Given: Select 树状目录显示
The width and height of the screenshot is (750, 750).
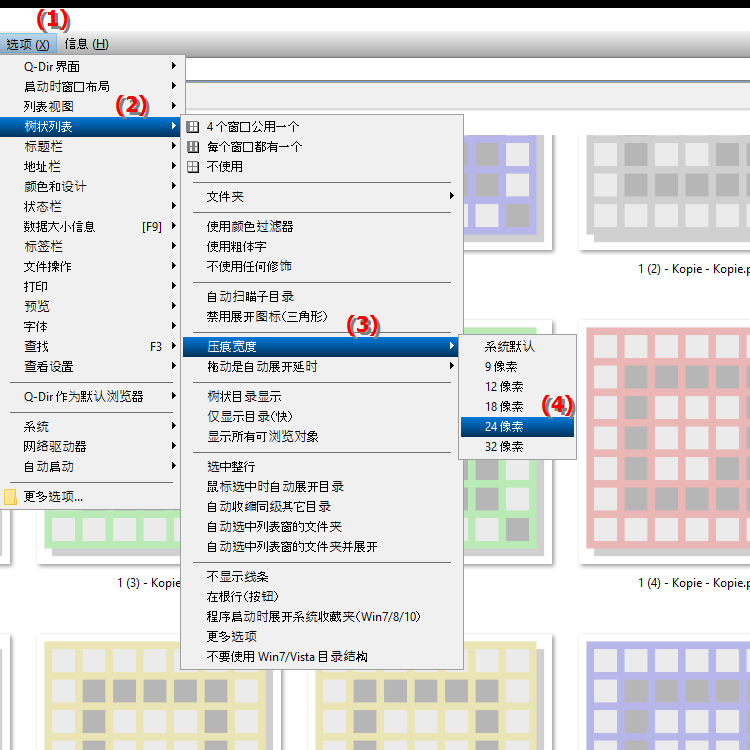Looking at the screenshot, I should click(321, 397).
